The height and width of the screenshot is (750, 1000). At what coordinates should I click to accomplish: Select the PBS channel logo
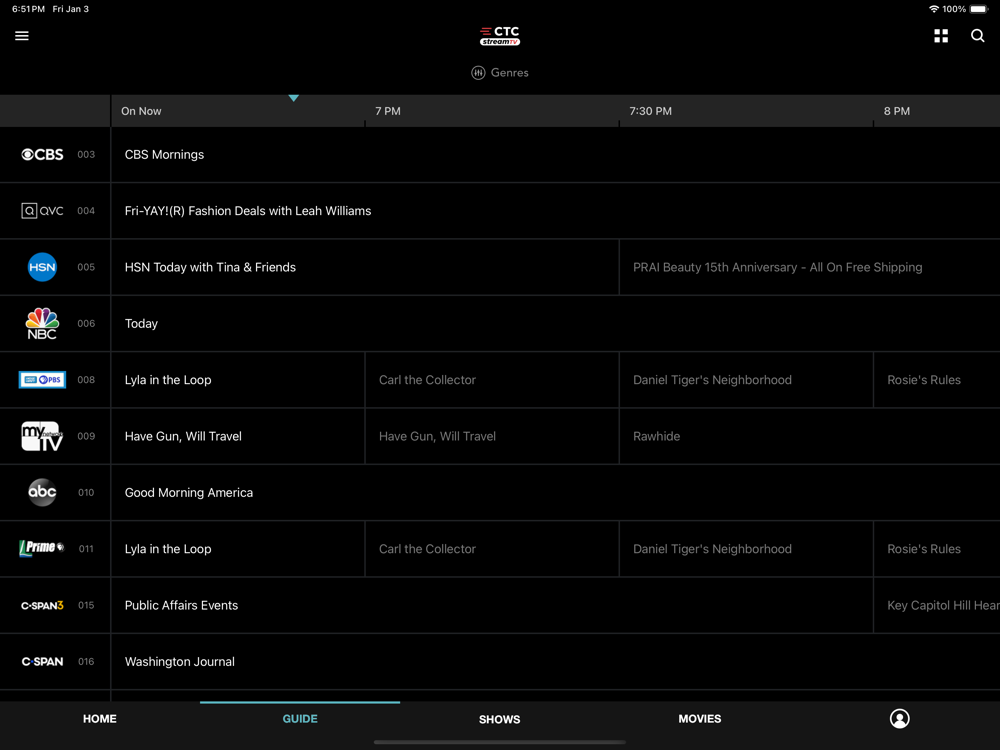(x=42, y=379)
